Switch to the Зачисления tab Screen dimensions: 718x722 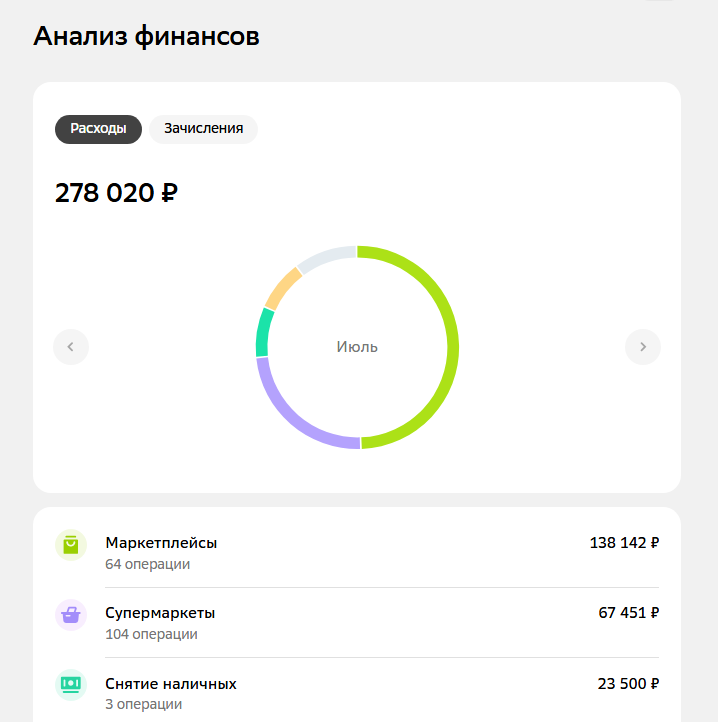point(204,129)
